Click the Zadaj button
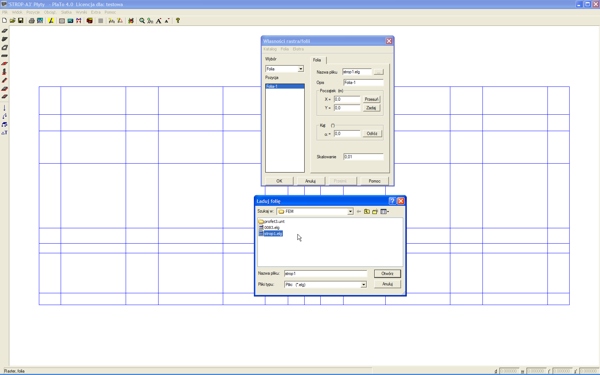This screenshot has height=375, width=600. 372,108
